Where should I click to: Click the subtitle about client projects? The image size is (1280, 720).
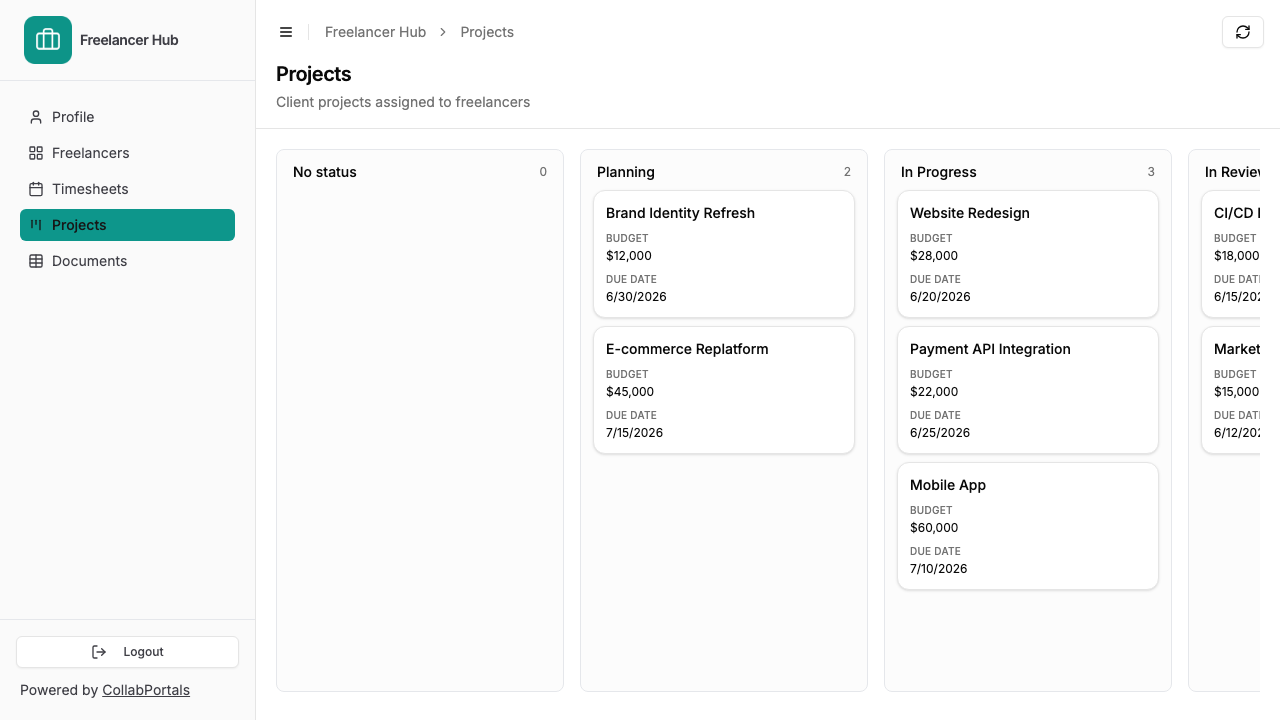pyautogui.click(x=403, y=102)
